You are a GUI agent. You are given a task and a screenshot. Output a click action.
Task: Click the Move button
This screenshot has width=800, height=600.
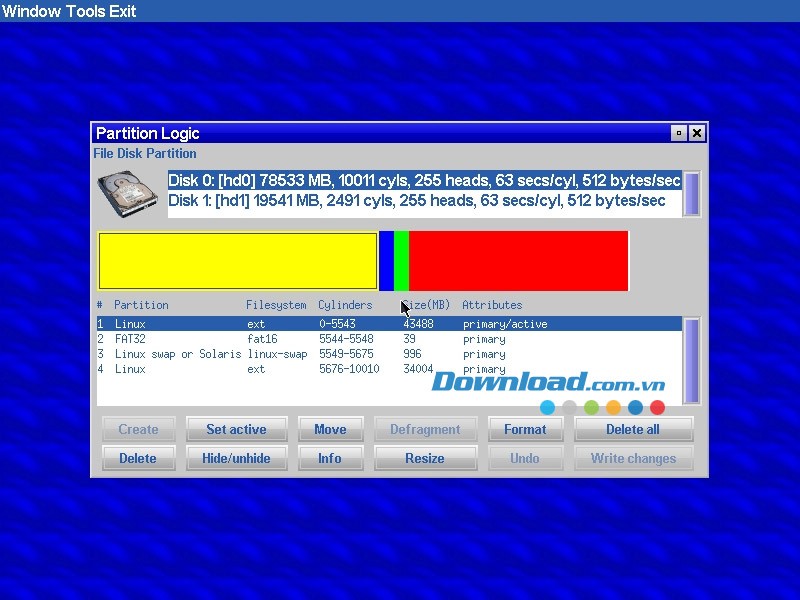click(330, 429)
